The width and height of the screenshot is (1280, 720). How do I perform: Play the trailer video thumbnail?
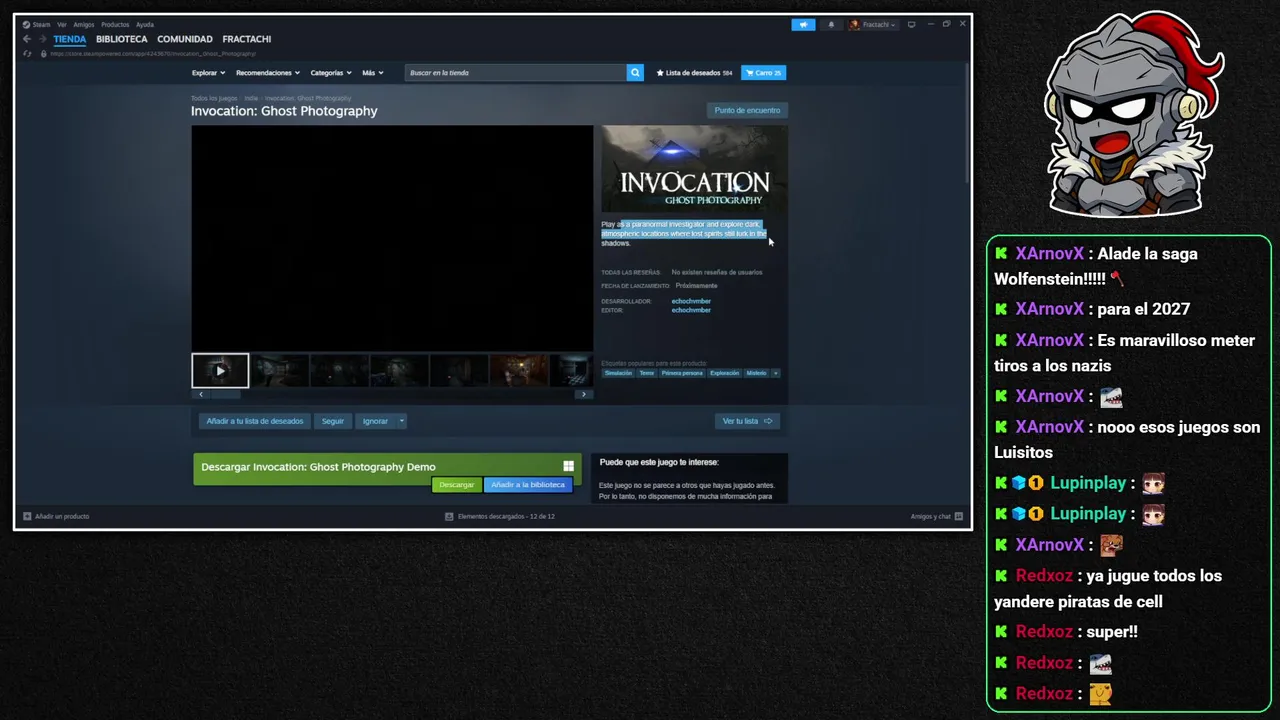[220, 370]
